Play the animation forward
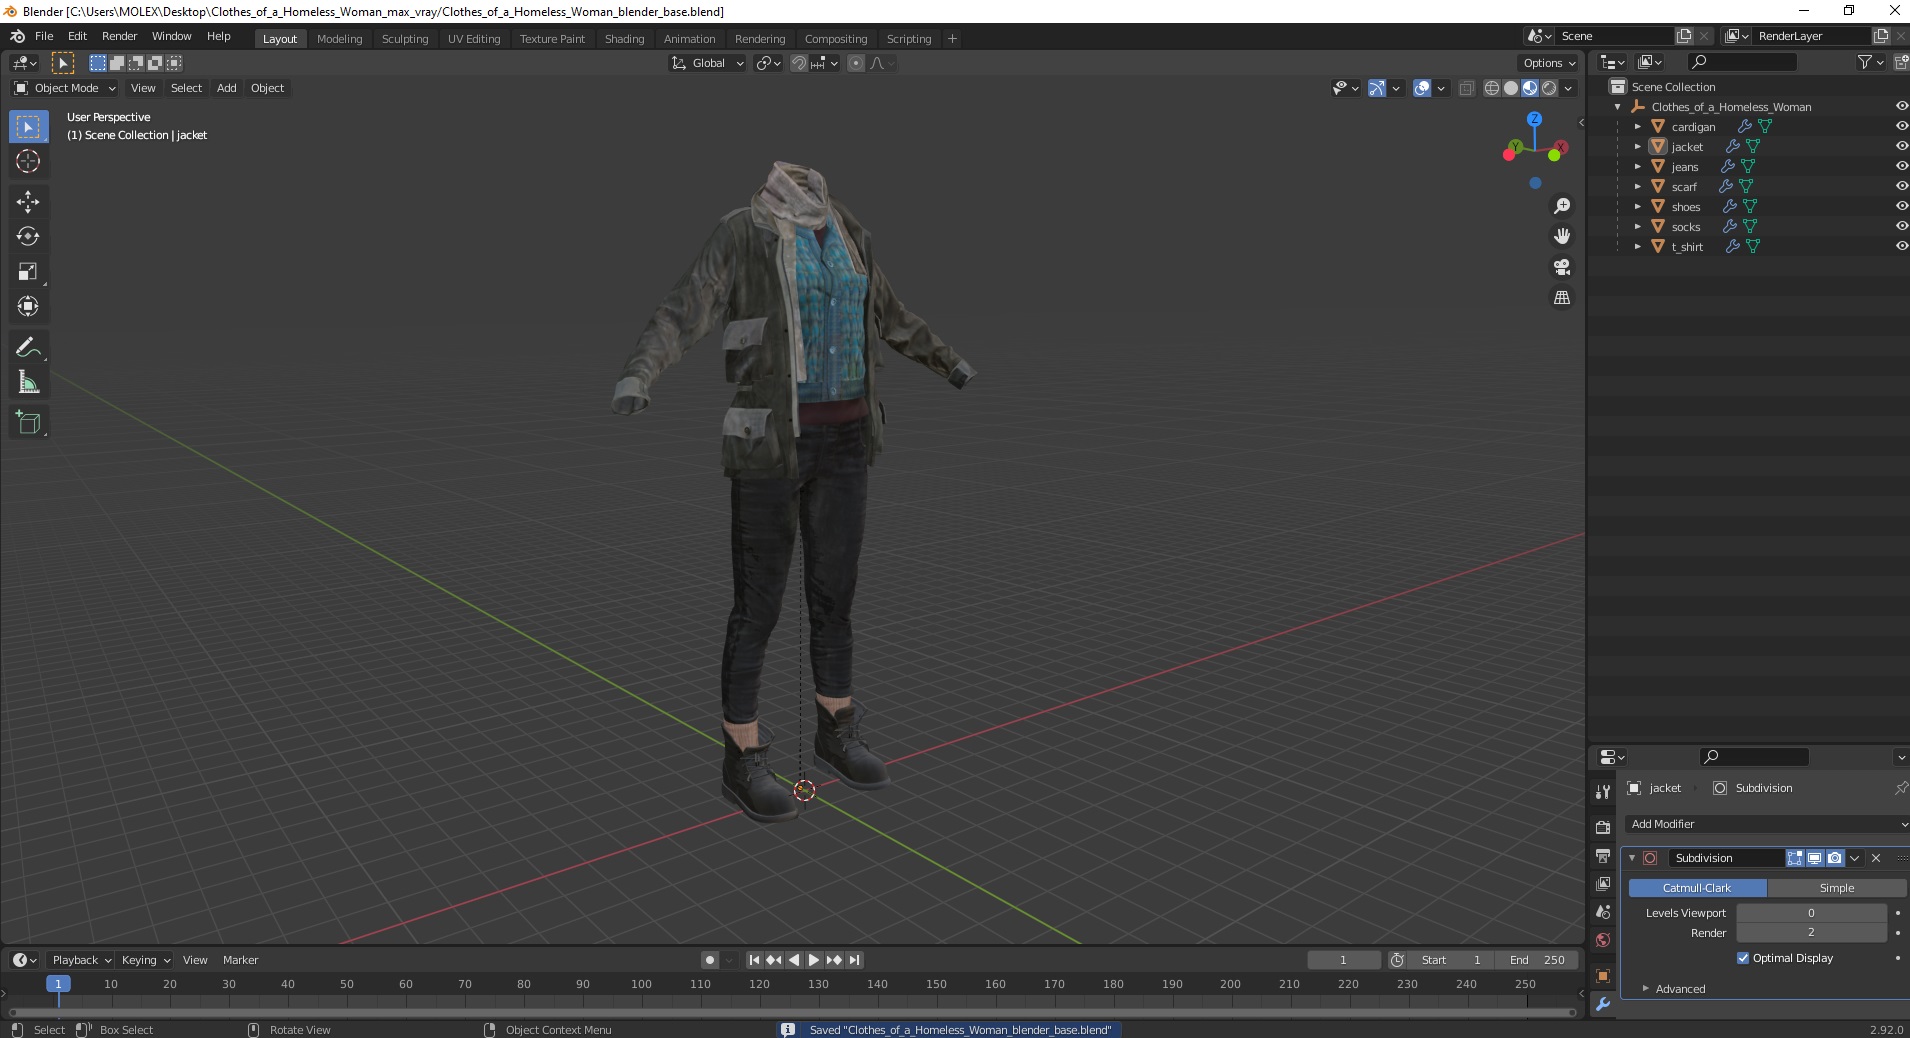Viewport: 1910px width, 1038px height. click(x=814, y=960)
